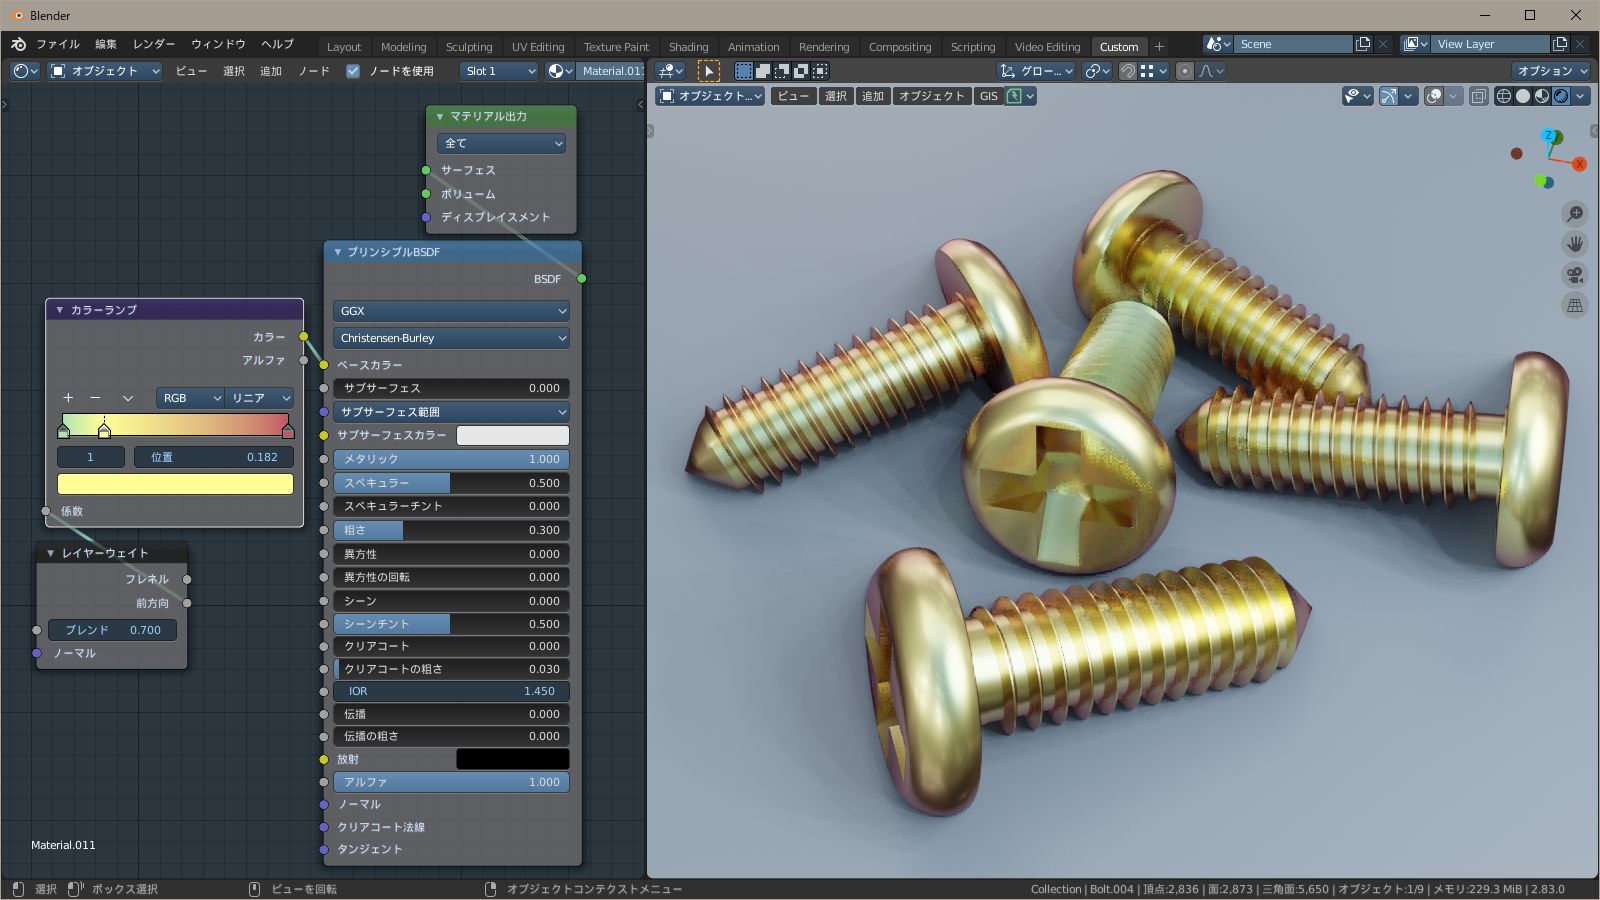Open the 全て target dropdown in material output
This screenshot has height=900, width=1600.
(501, 143)
